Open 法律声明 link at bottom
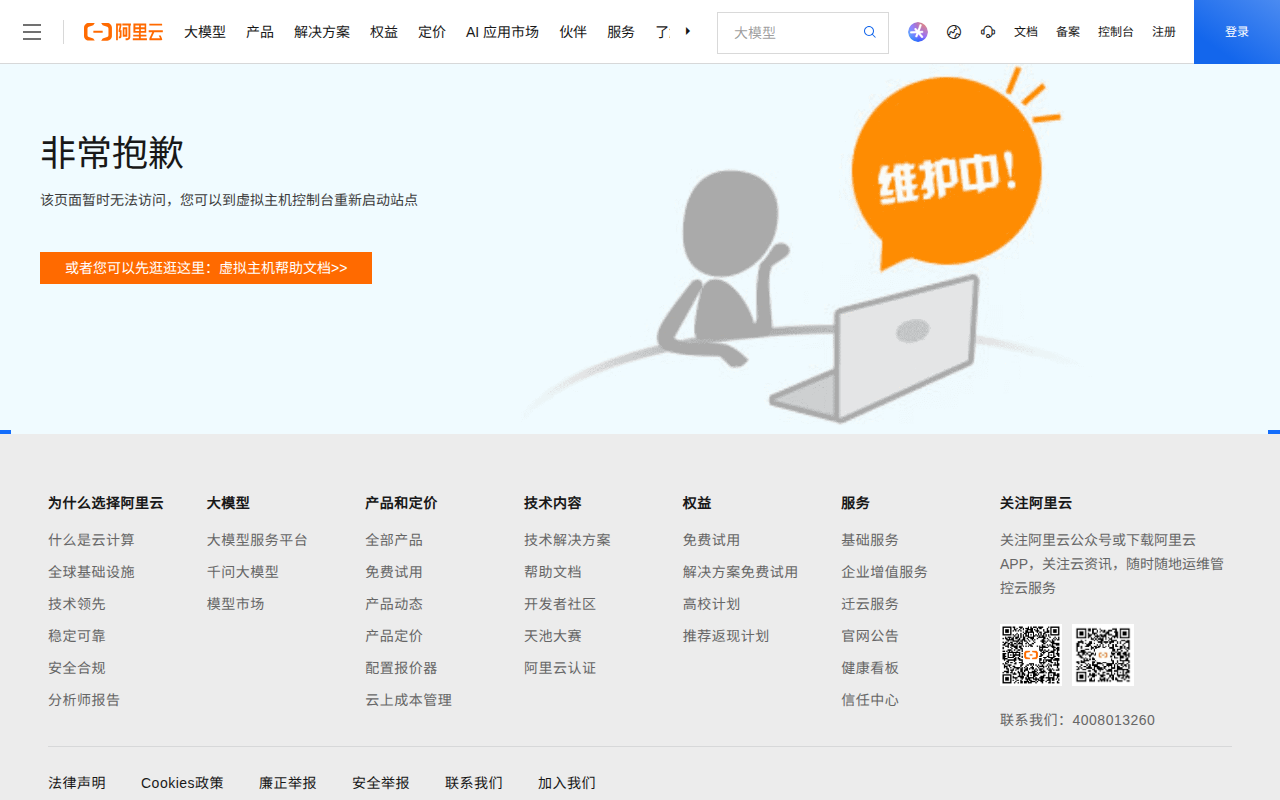 click(x=77, y=783)
